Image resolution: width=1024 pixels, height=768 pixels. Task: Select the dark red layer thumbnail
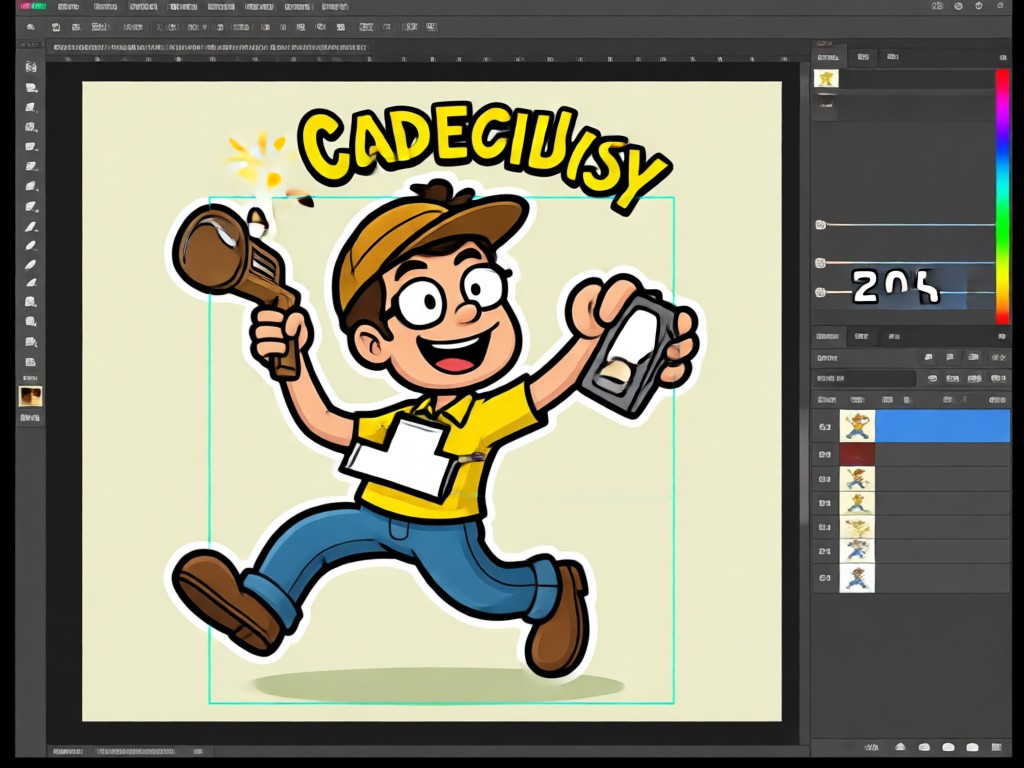point(857,455)
